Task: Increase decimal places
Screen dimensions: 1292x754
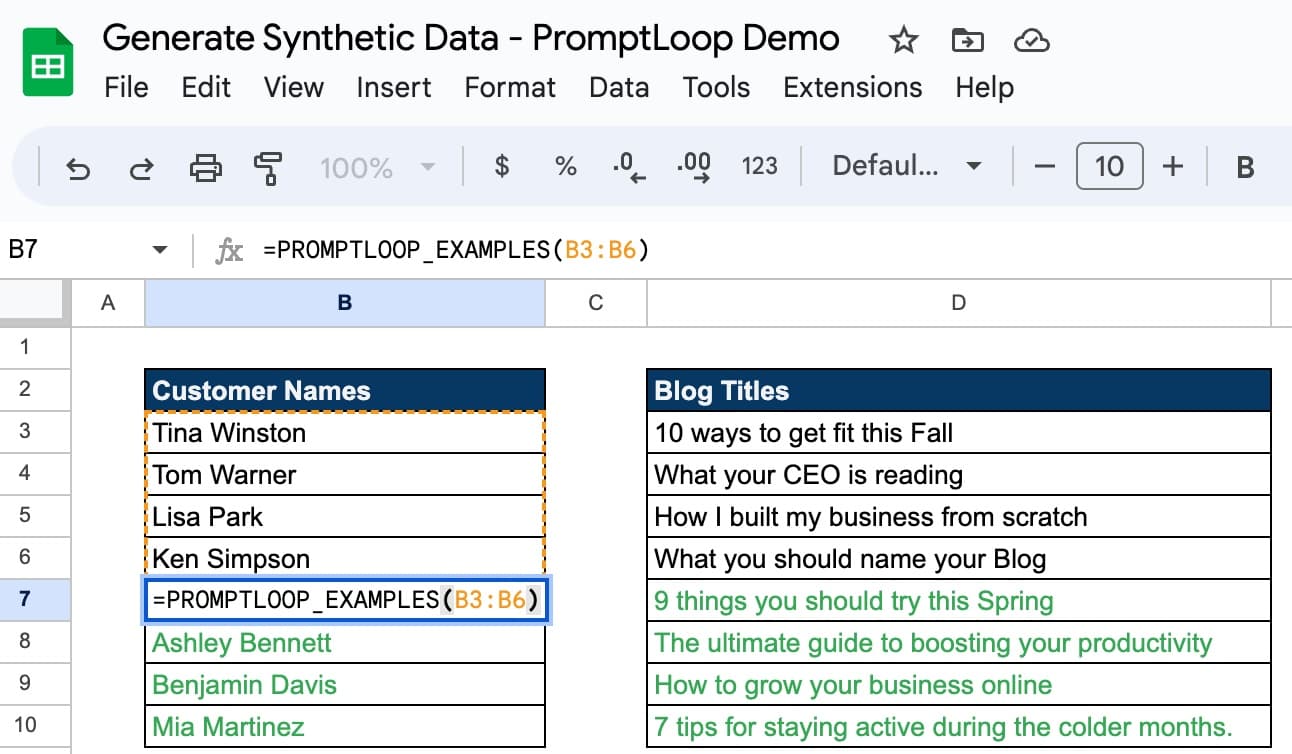Action: tap(694, 167)
